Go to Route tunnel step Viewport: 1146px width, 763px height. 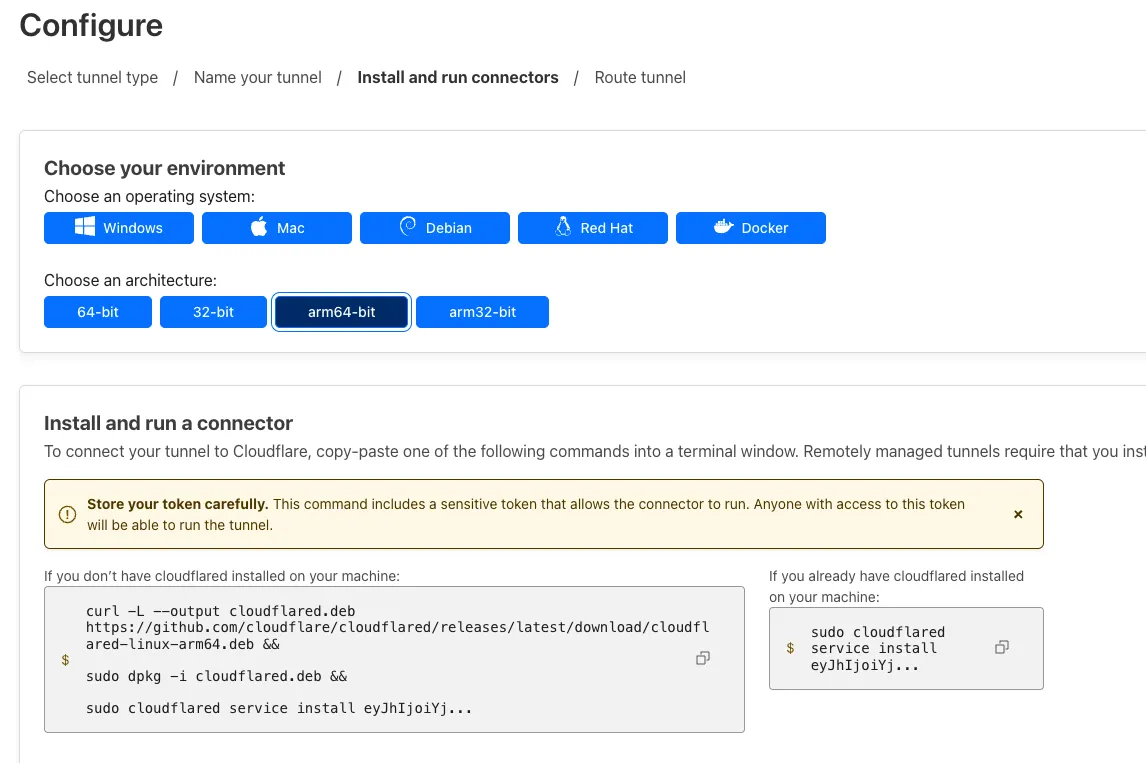click(x=640, y=77)
